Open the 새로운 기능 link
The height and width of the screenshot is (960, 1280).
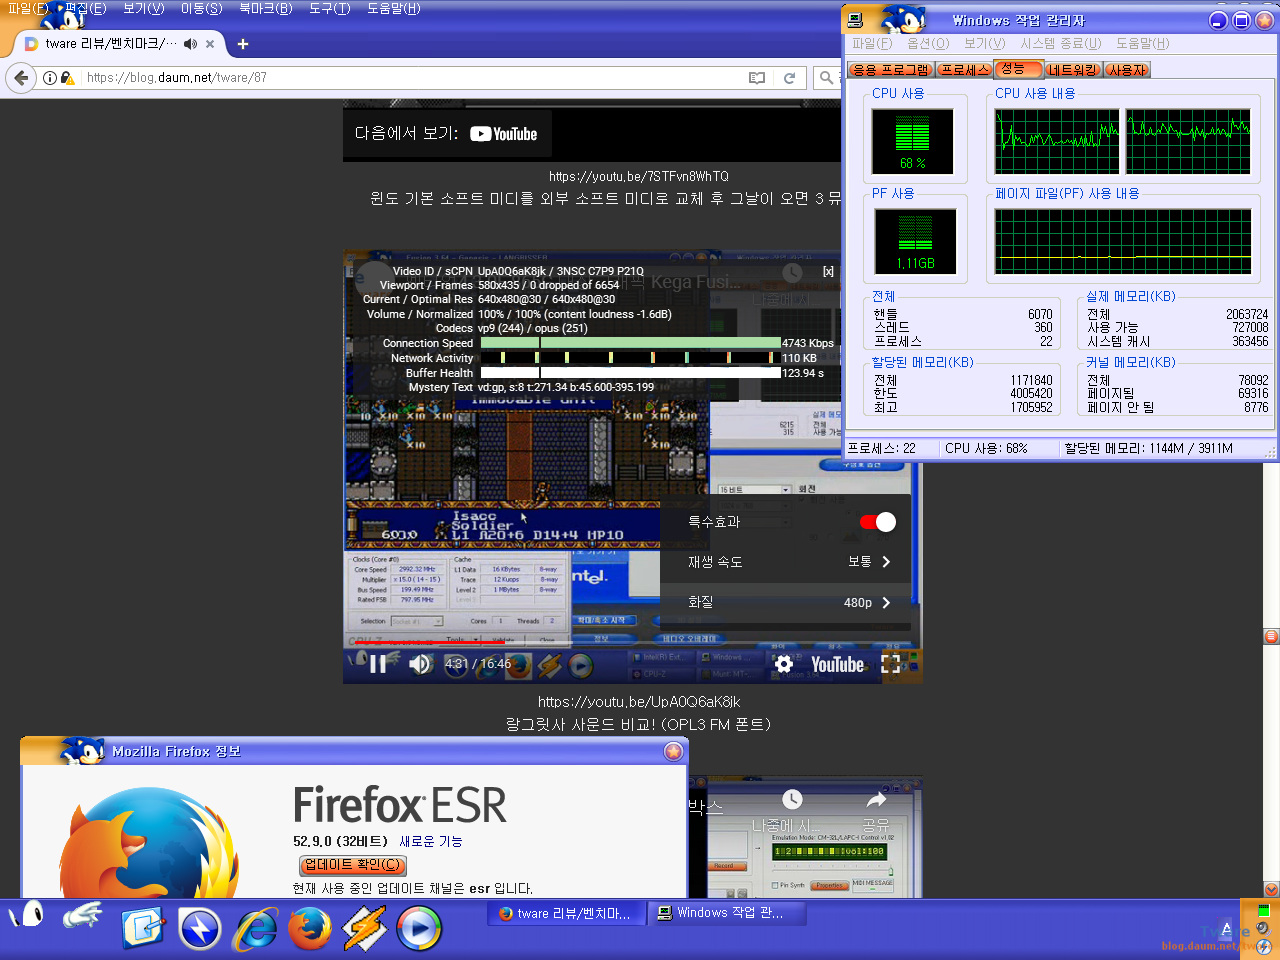[431, 841]
